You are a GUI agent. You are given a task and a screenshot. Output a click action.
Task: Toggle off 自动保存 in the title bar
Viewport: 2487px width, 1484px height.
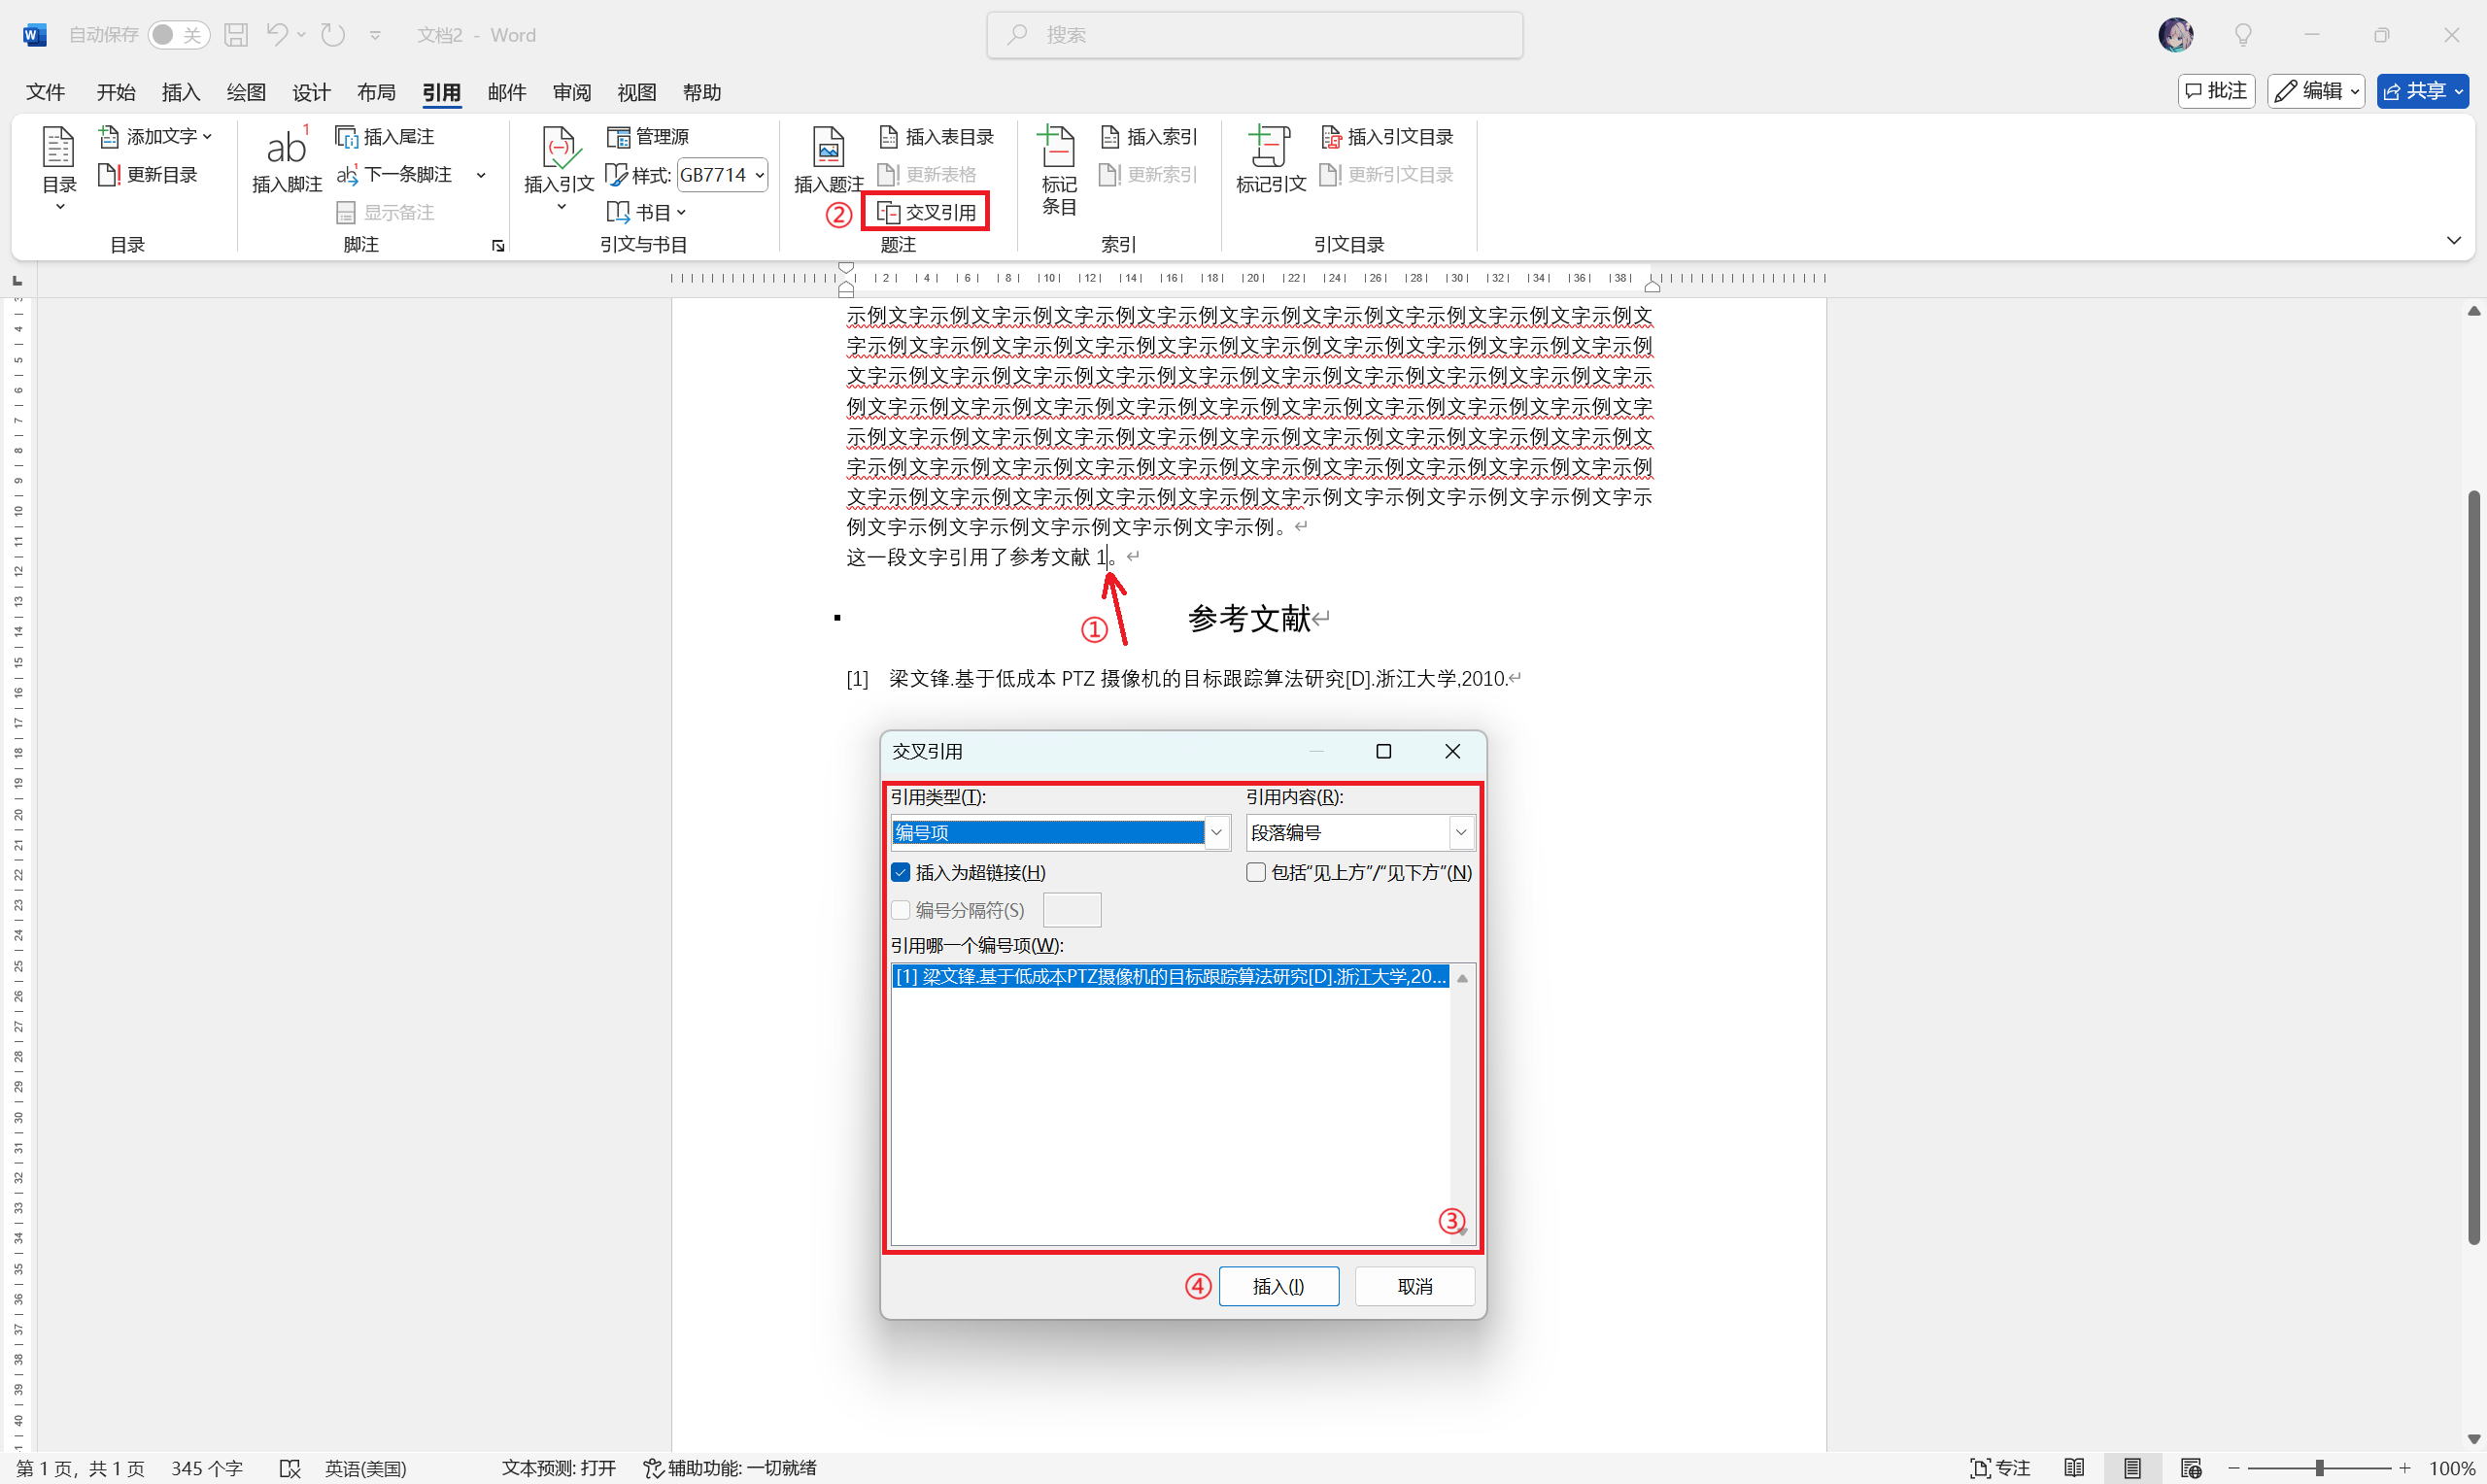pyautogui.click(x=178, y=34)
